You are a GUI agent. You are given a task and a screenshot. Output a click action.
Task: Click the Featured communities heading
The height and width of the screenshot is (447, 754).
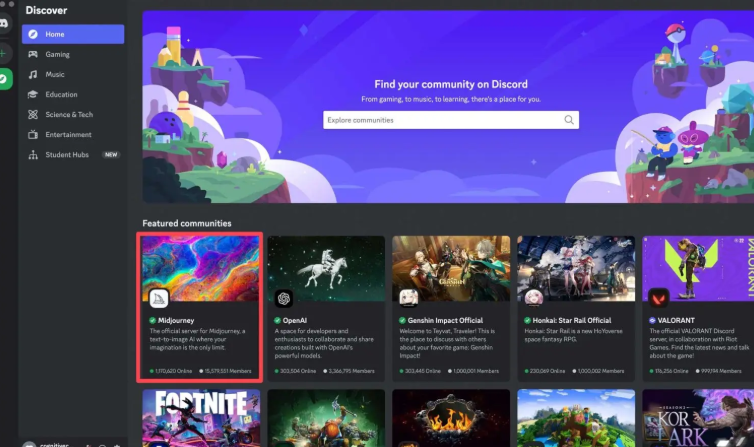187,224
